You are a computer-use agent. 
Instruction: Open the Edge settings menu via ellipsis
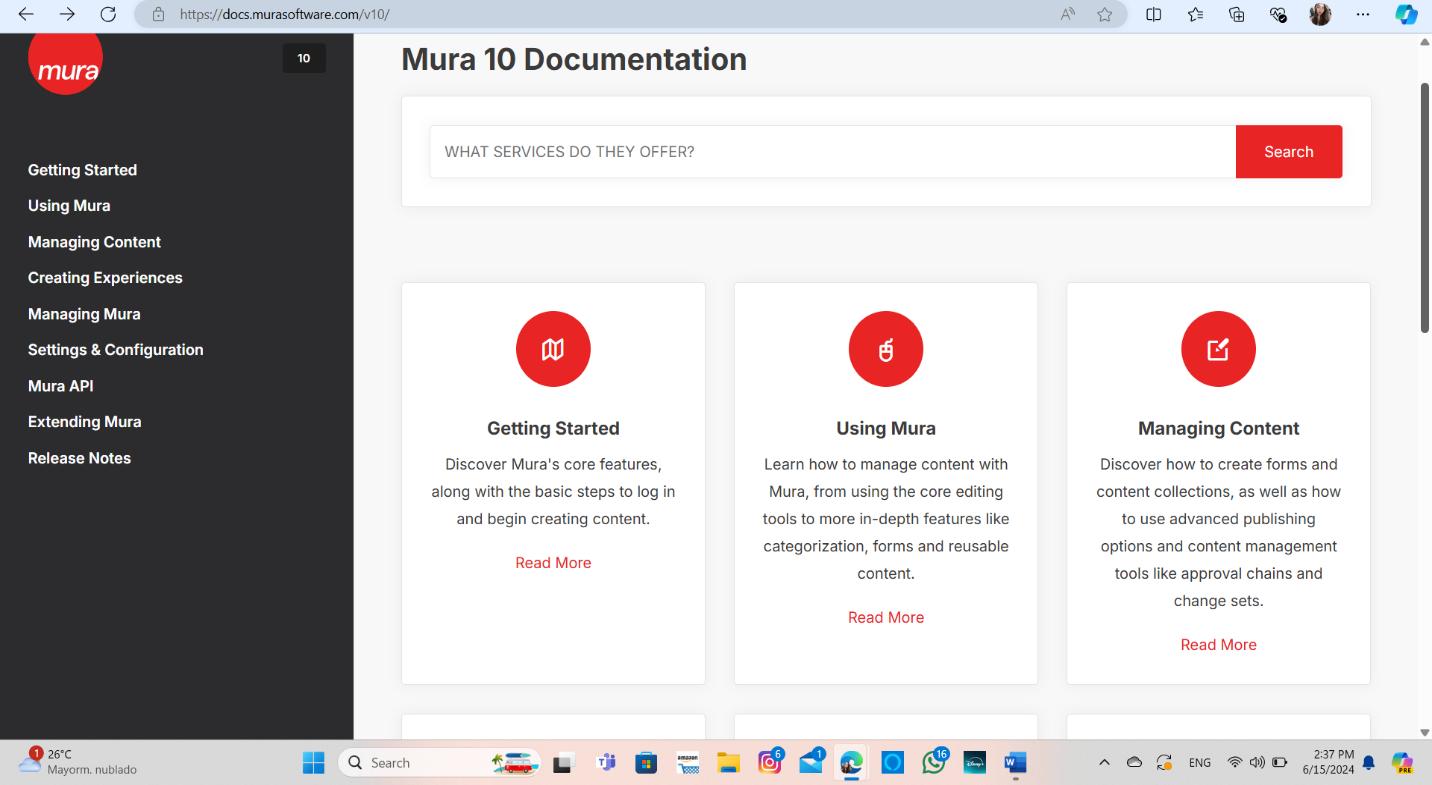pos(1361,14)
